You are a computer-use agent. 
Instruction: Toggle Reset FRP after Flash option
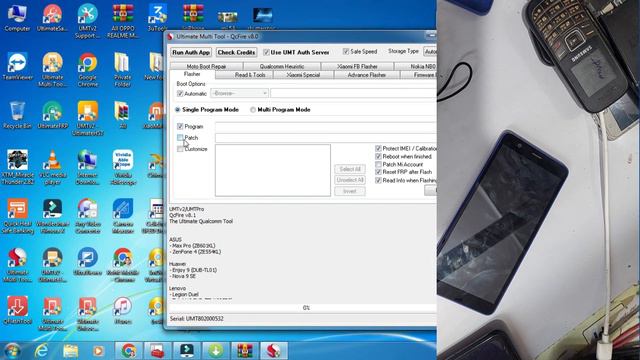click(378, 172)
